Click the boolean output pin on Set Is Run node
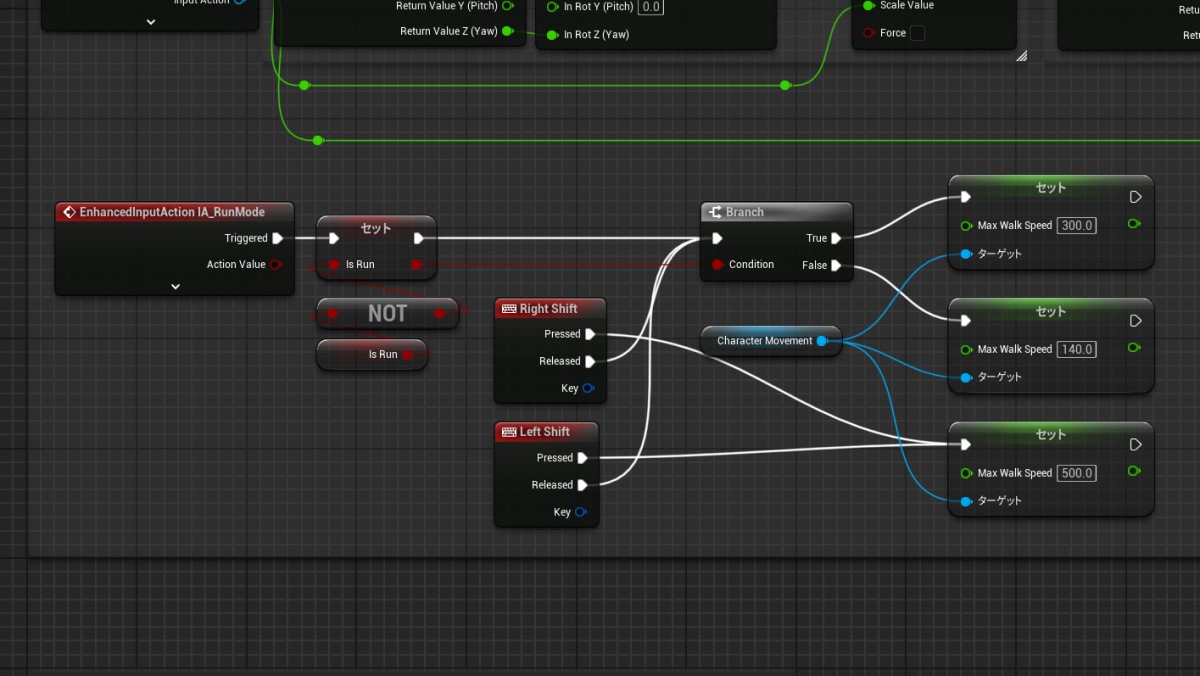Screen dimensions: 1200x676 pos(417,264)
